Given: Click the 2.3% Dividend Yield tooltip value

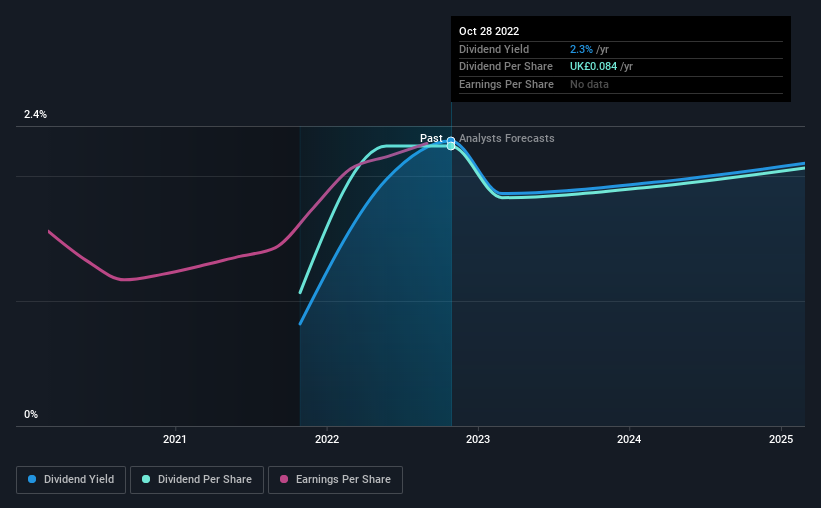Looking at the screenshot, I should pos(581,49).
